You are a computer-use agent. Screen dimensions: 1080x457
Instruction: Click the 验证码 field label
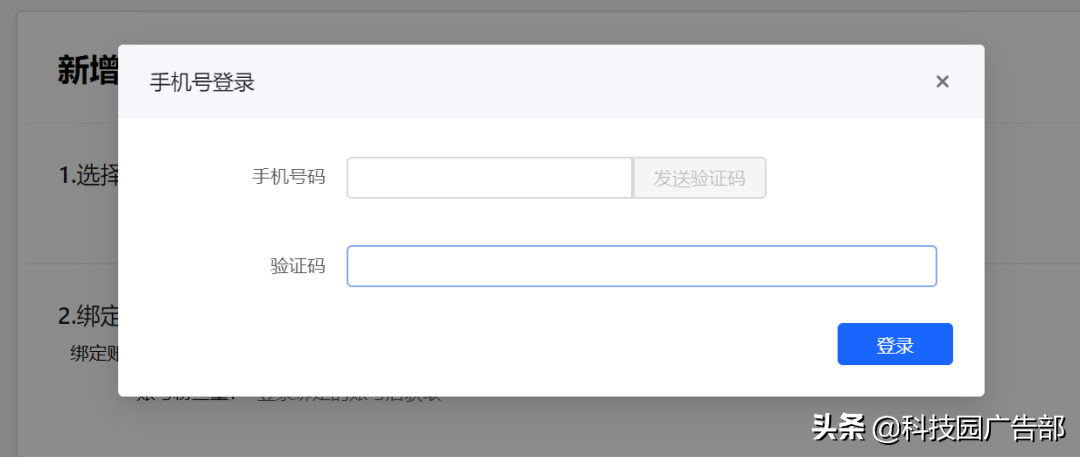[298, 266]
